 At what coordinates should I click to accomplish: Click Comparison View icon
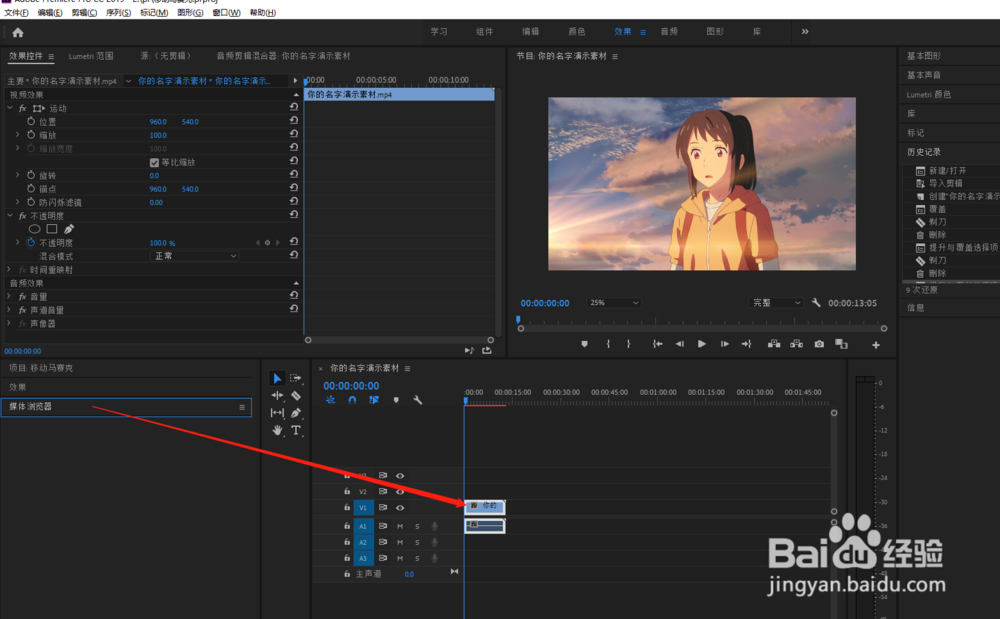[841, 344]
